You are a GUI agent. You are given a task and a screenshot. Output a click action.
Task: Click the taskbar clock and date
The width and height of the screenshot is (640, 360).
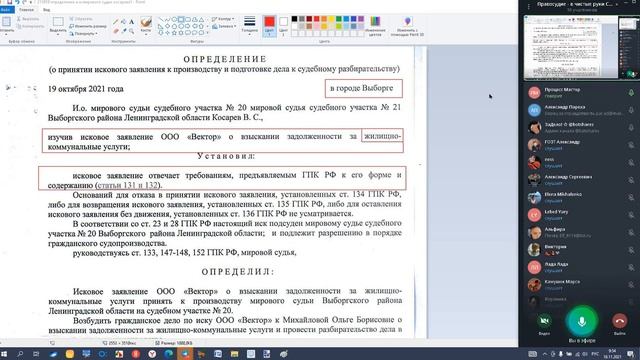tap(612, 354)
